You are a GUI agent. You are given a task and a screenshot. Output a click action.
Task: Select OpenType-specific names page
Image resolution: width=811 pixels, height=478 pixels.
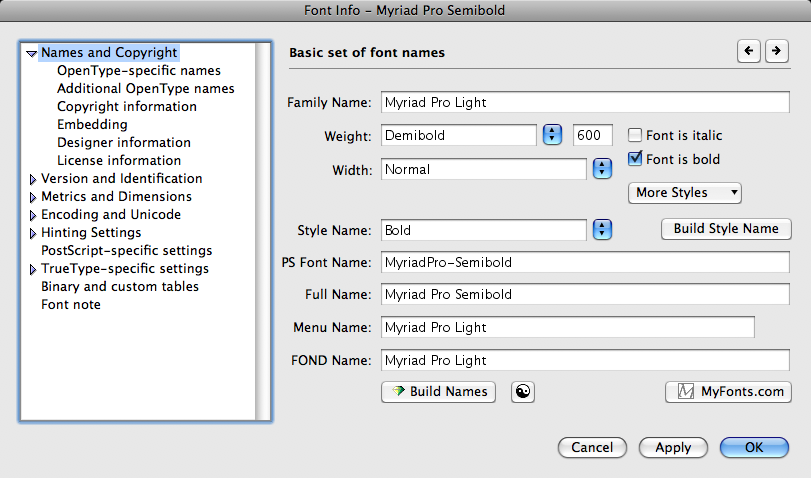point(139,70)
